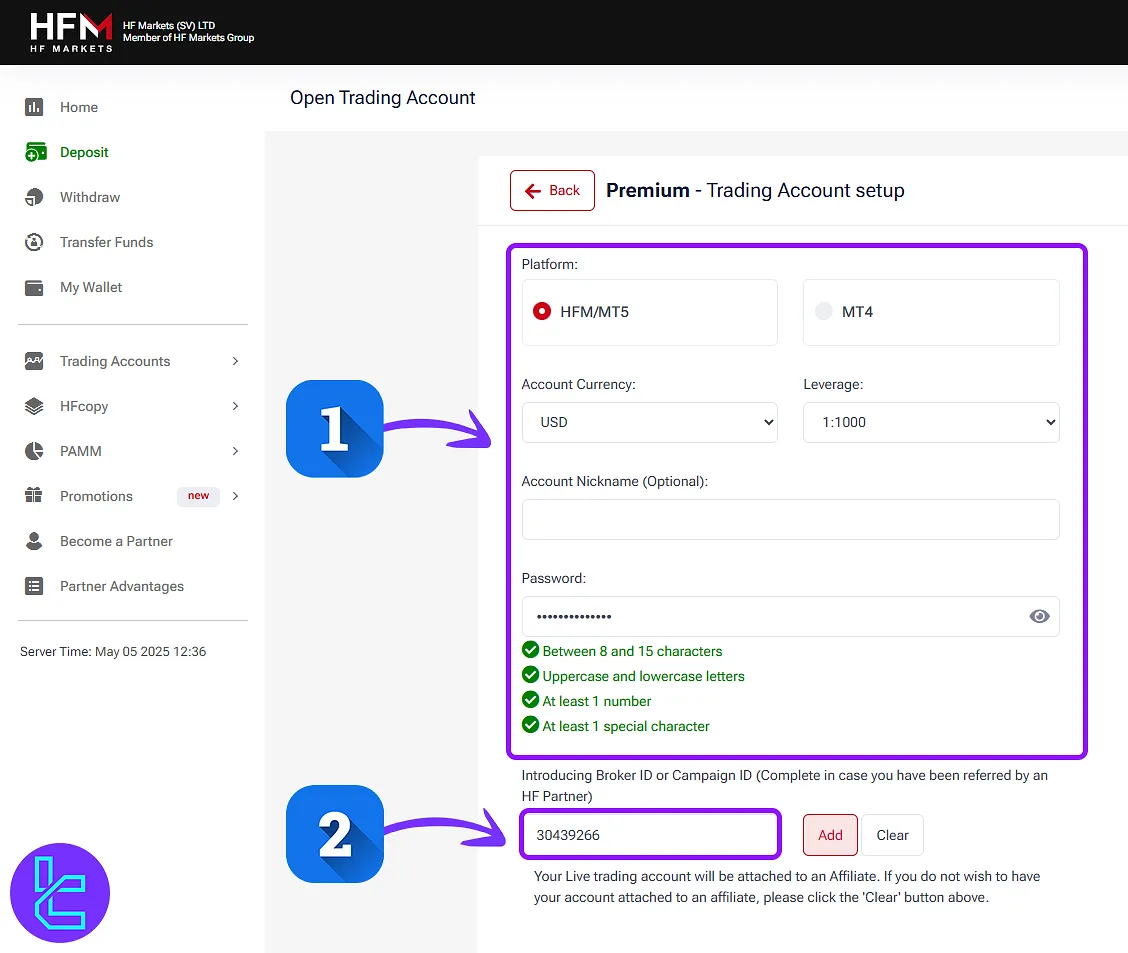This screenshot has height=953, width=1128.
Task: Click the Promotions gift icon
Action: (x=34, y=496)
